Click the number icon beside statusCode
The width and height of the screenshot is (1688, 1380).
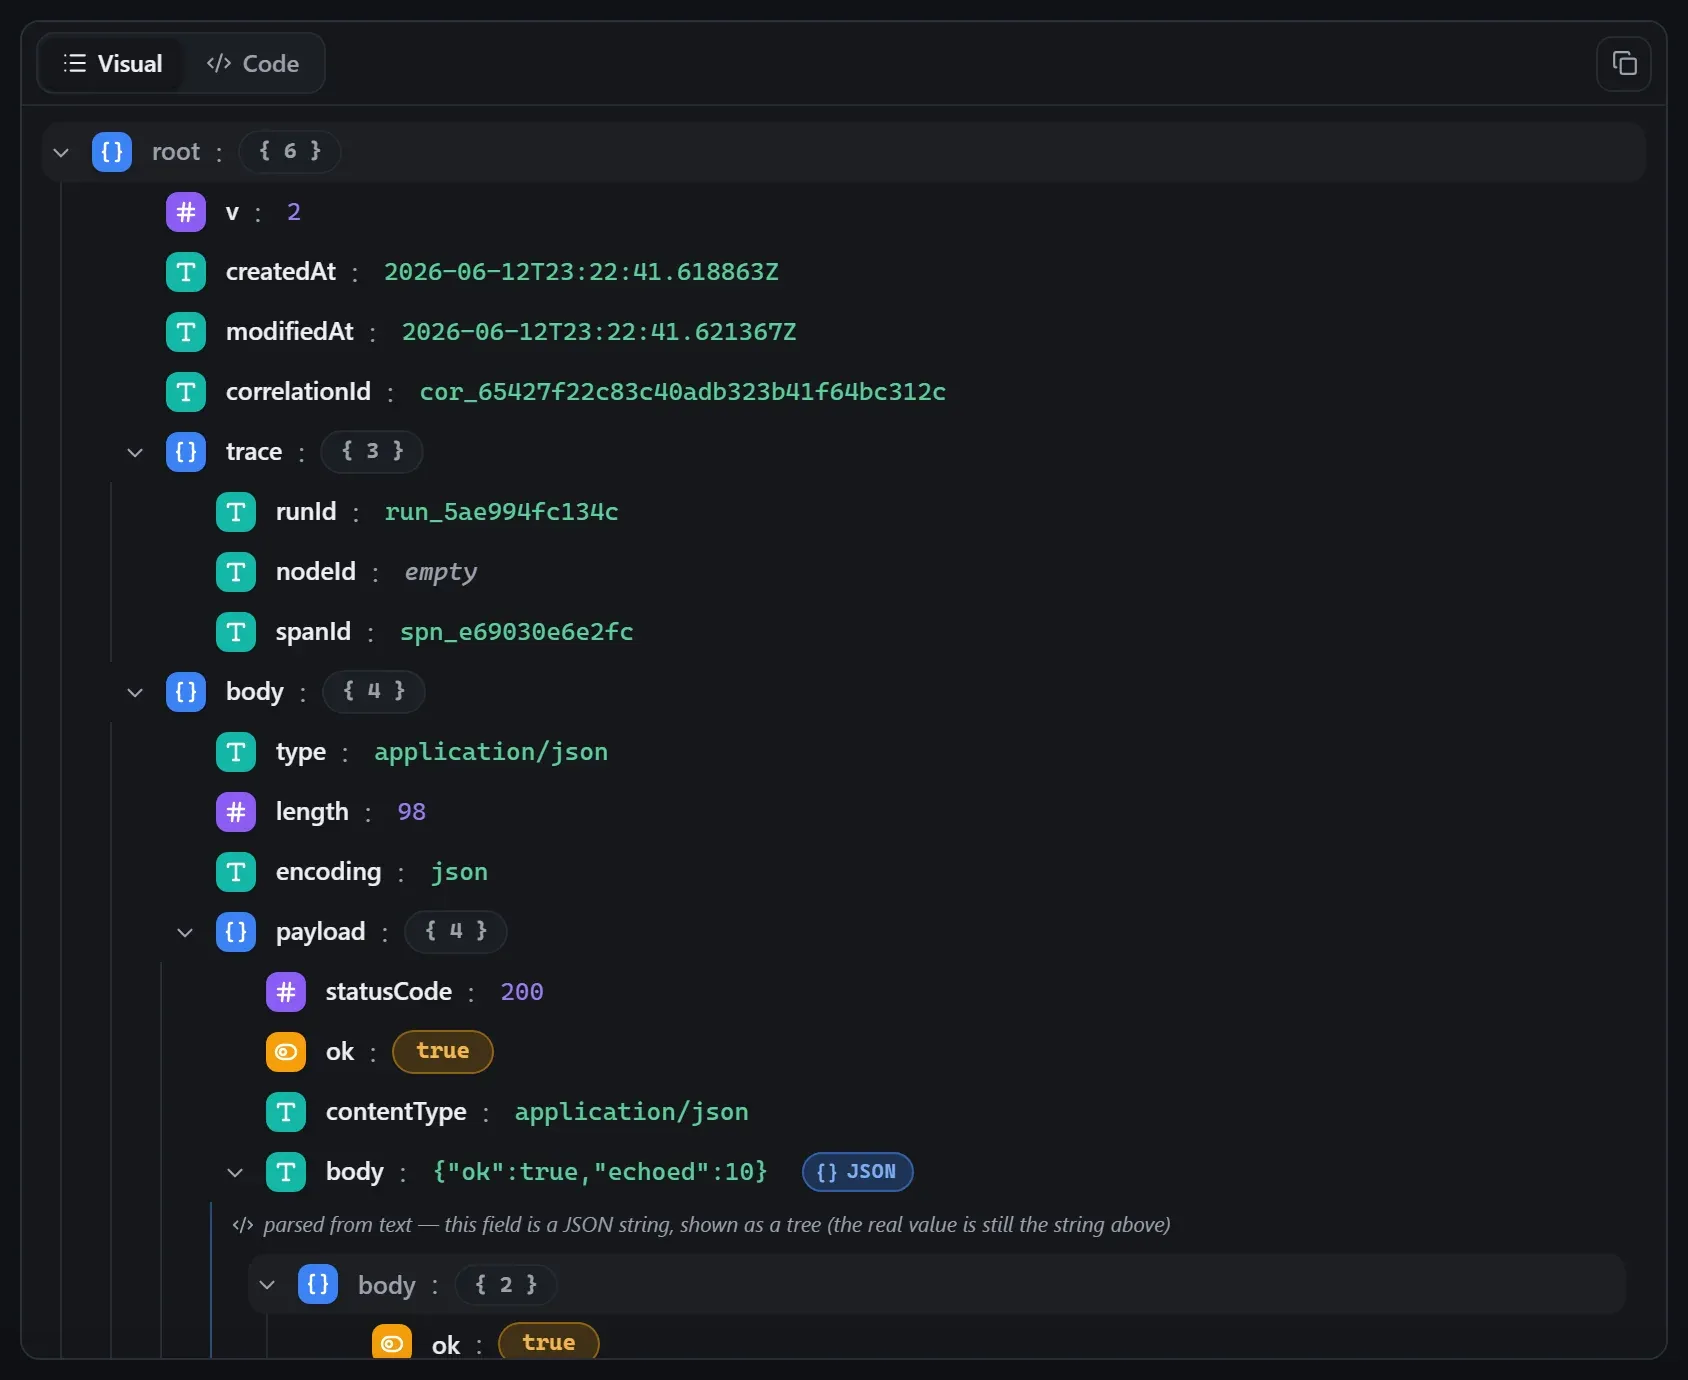pyautogui.click(x=286, y=992)
